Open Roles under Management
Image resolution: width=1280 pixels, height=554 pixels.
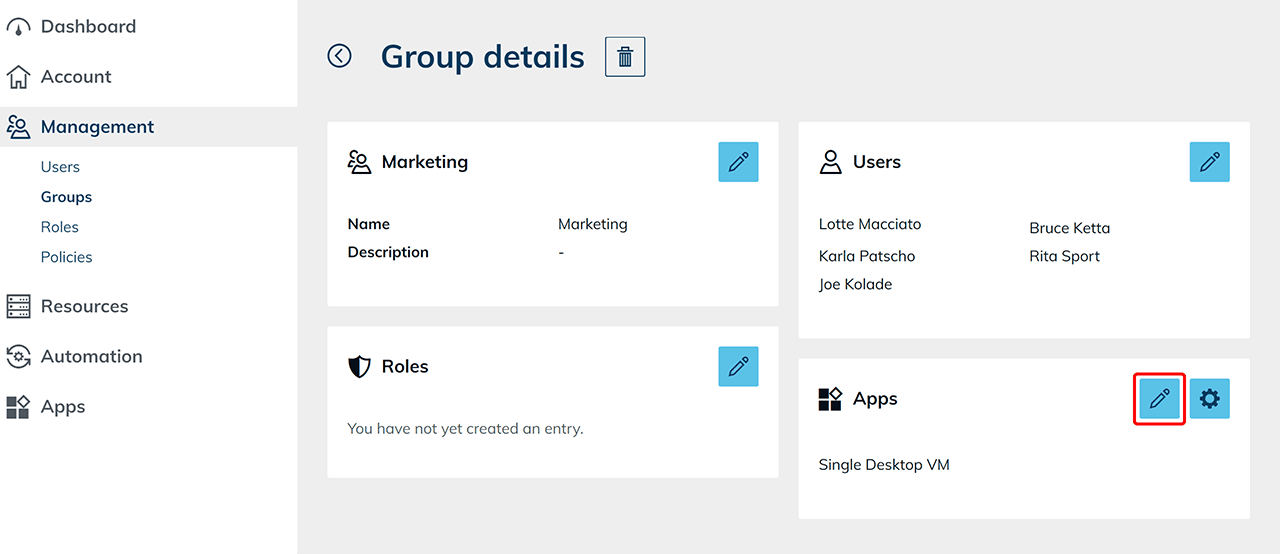[60, 227]
